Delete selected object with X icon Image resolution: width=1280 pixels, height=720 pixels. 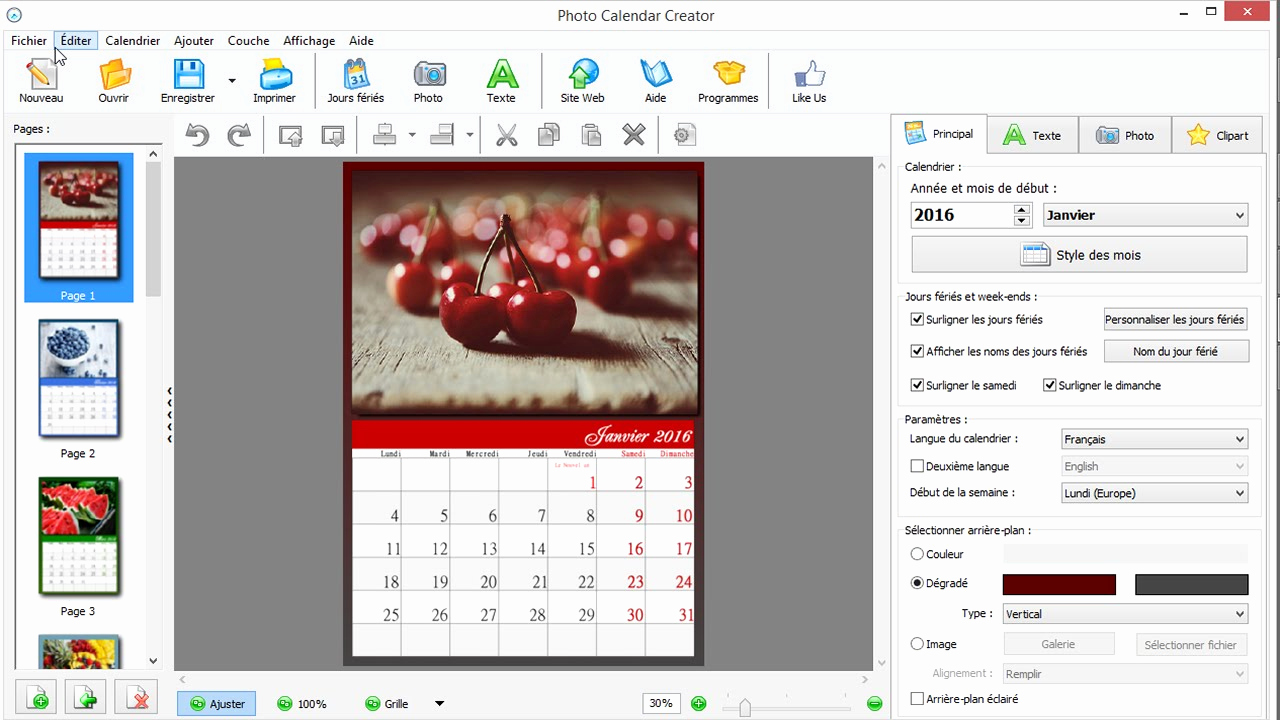pos(633,135)
